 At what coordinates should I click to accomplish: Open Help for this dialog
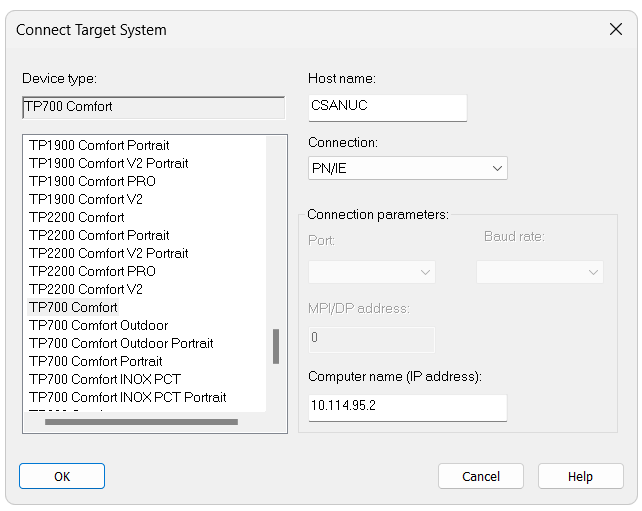(581, 476)
